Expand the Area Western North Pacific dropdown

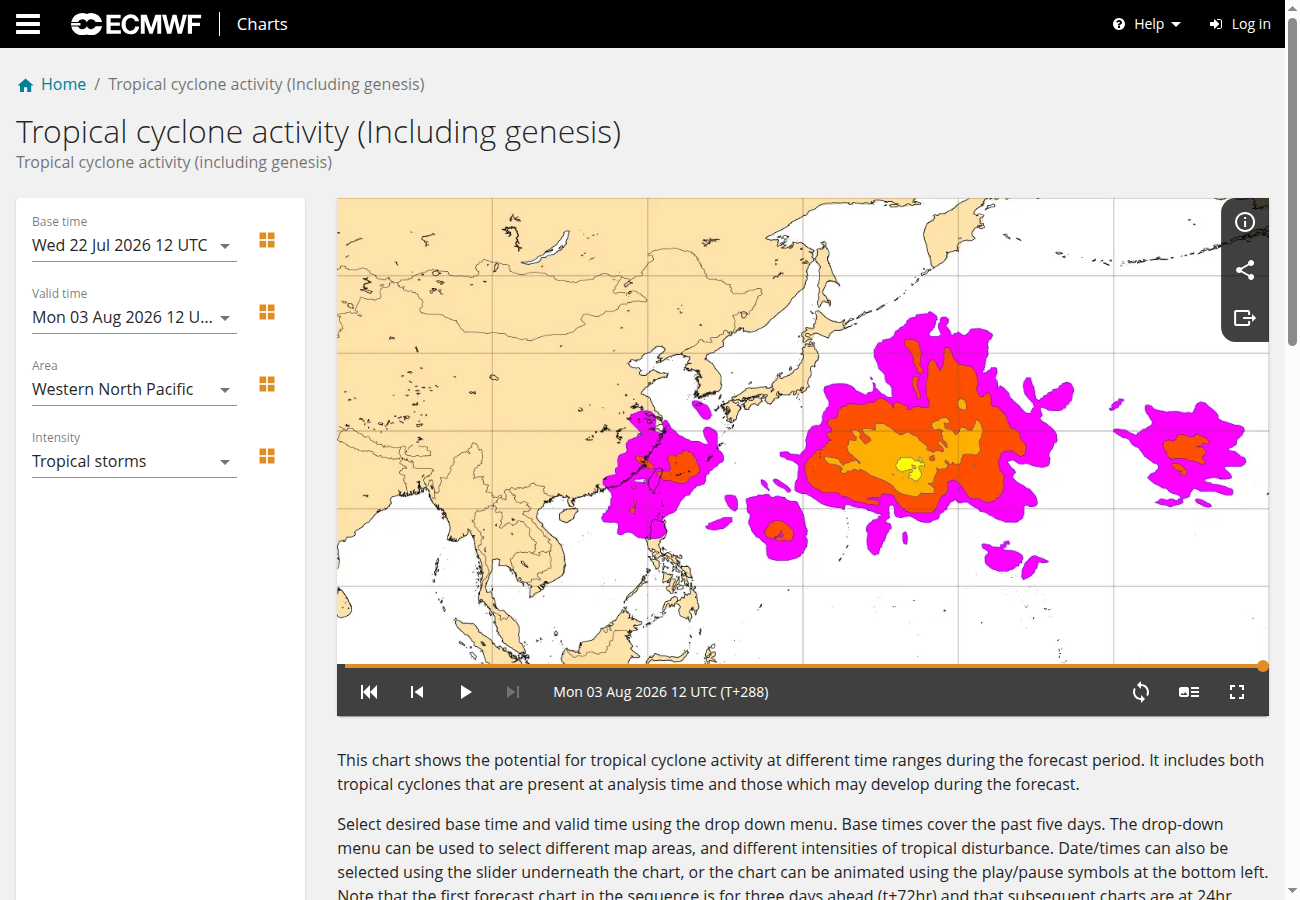pyautogui.click(x=134, y=389)
